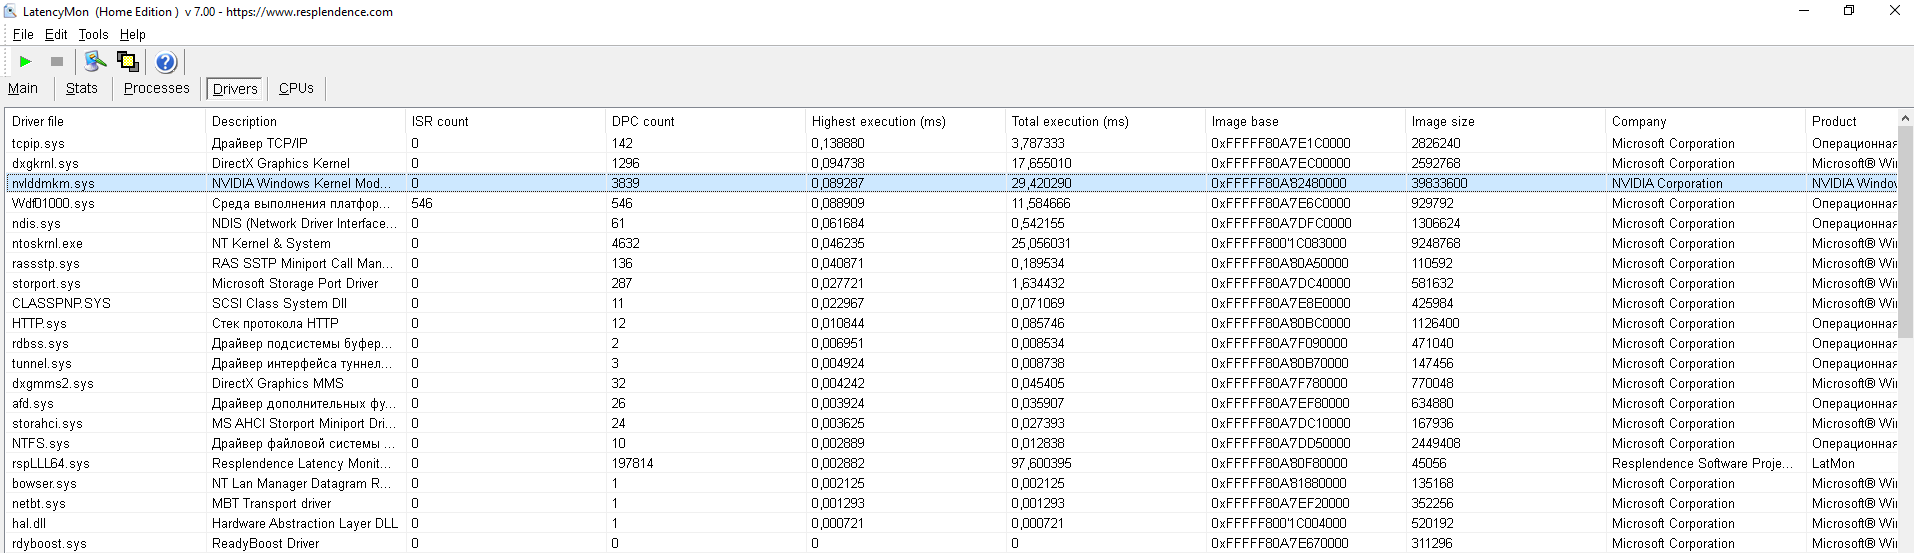
Task: Open help via the blue question mark icon
Action: coord(166,62)
